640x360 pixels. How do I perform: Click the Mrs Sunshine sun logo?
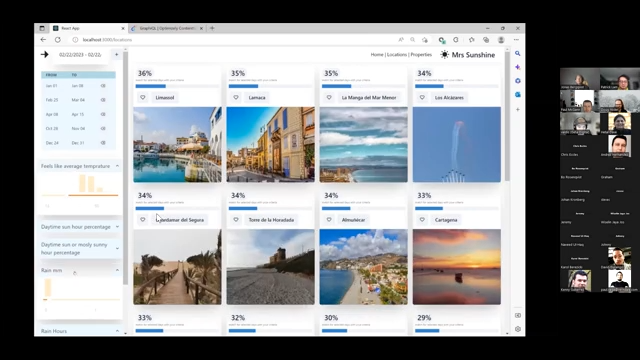444,54
